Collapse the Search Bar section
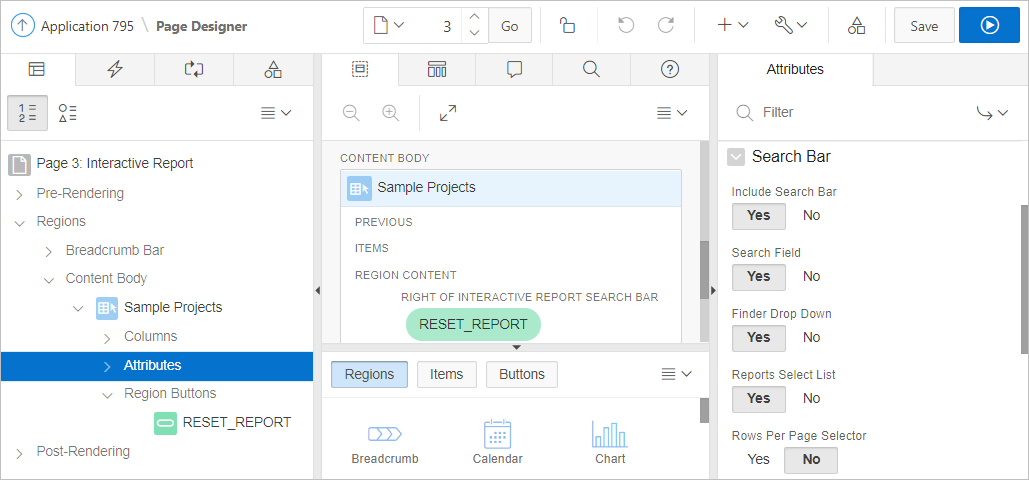Screen dimensions: 1029x480 [736, 157]
